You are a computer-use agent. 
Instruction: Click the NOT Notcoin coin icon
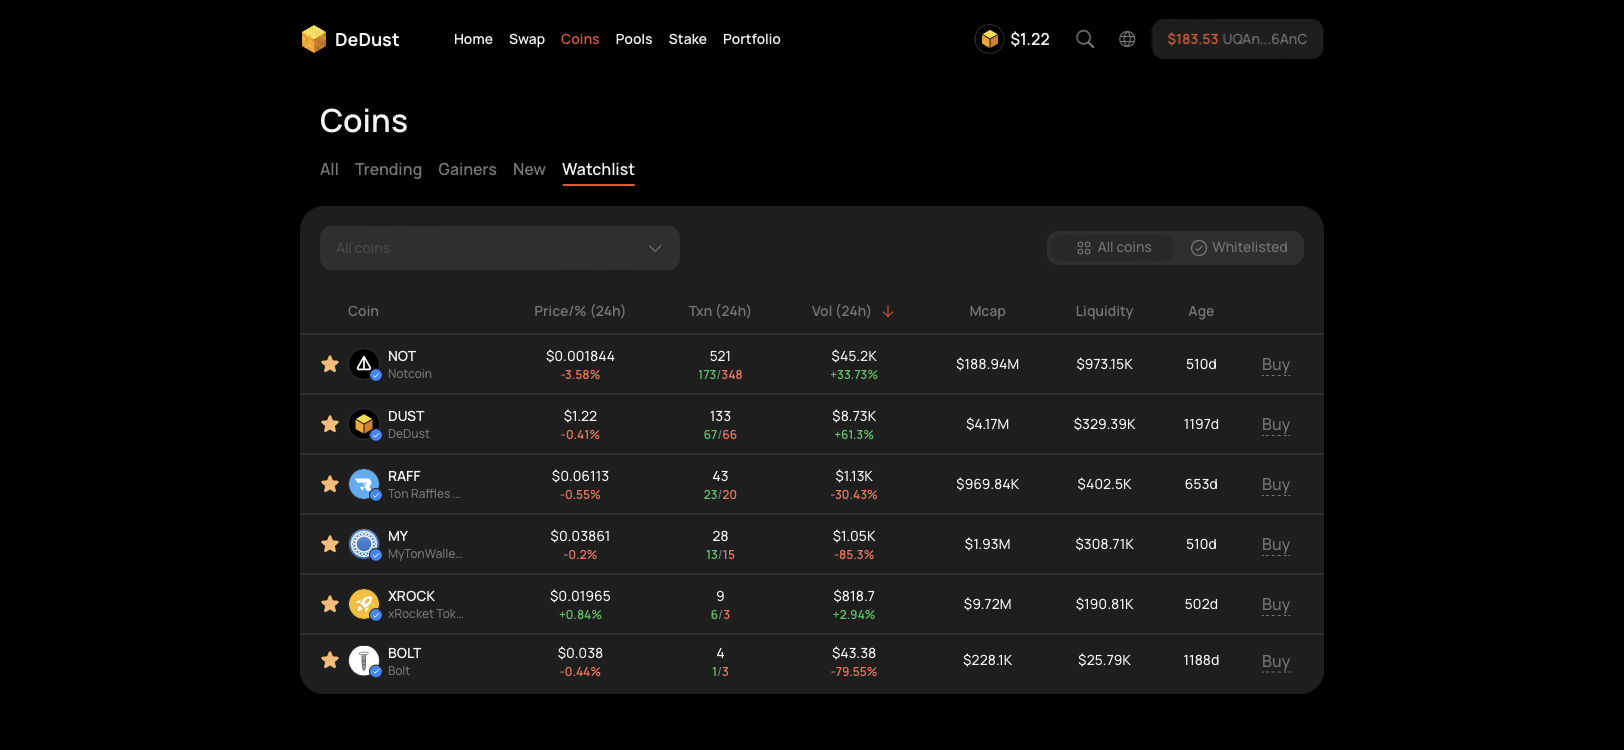(x=364, y=364)
